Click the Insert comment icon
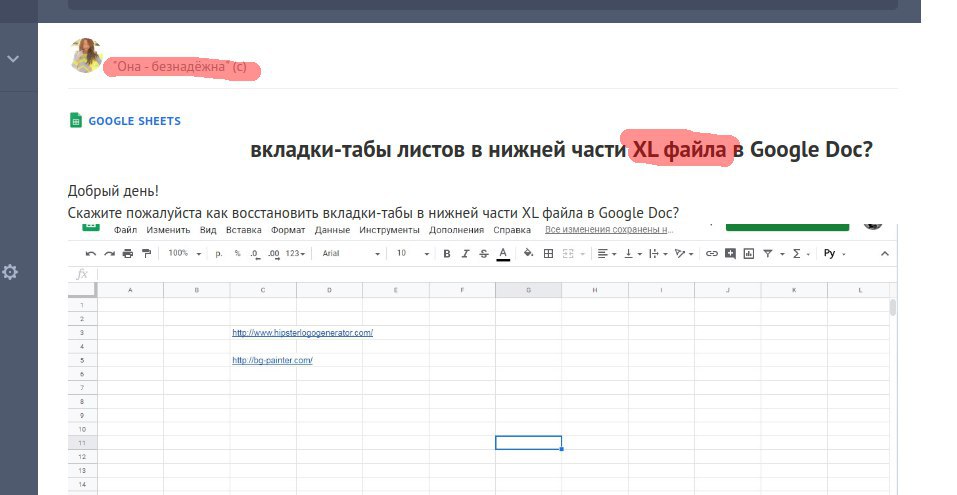This screenshot has width=957, height=495. (730, 253)
